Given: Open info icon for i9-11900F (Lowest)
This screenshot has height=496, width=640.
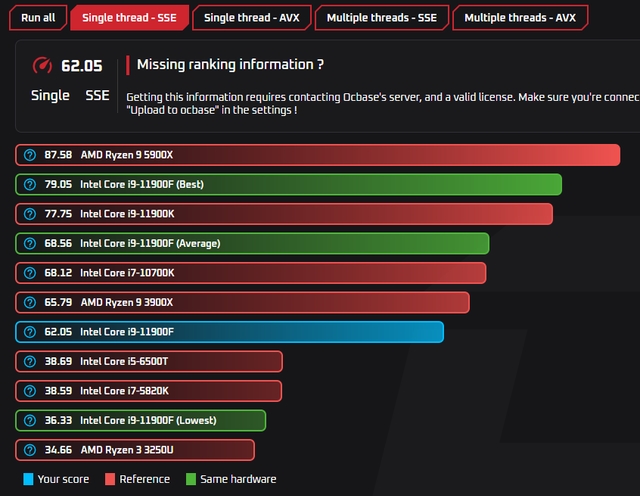Looking at the screenshot, I should pos(30,420).
